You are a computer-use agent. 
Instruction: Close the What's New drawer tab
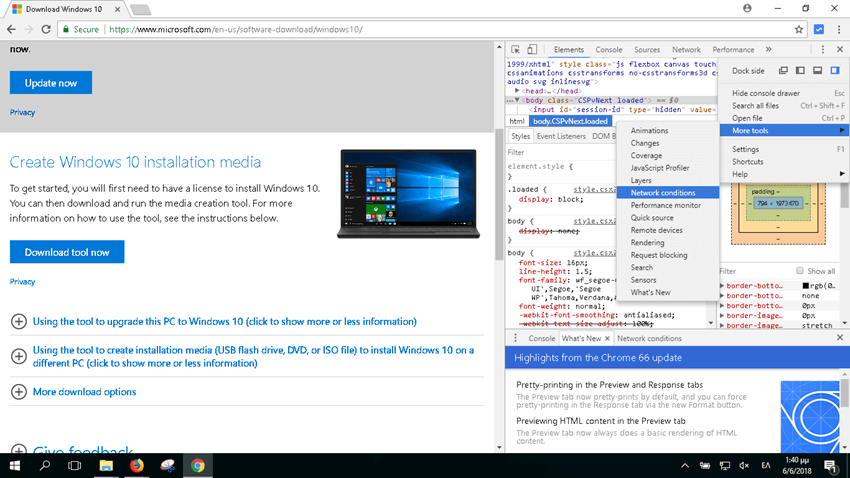[x=607, y=338]
